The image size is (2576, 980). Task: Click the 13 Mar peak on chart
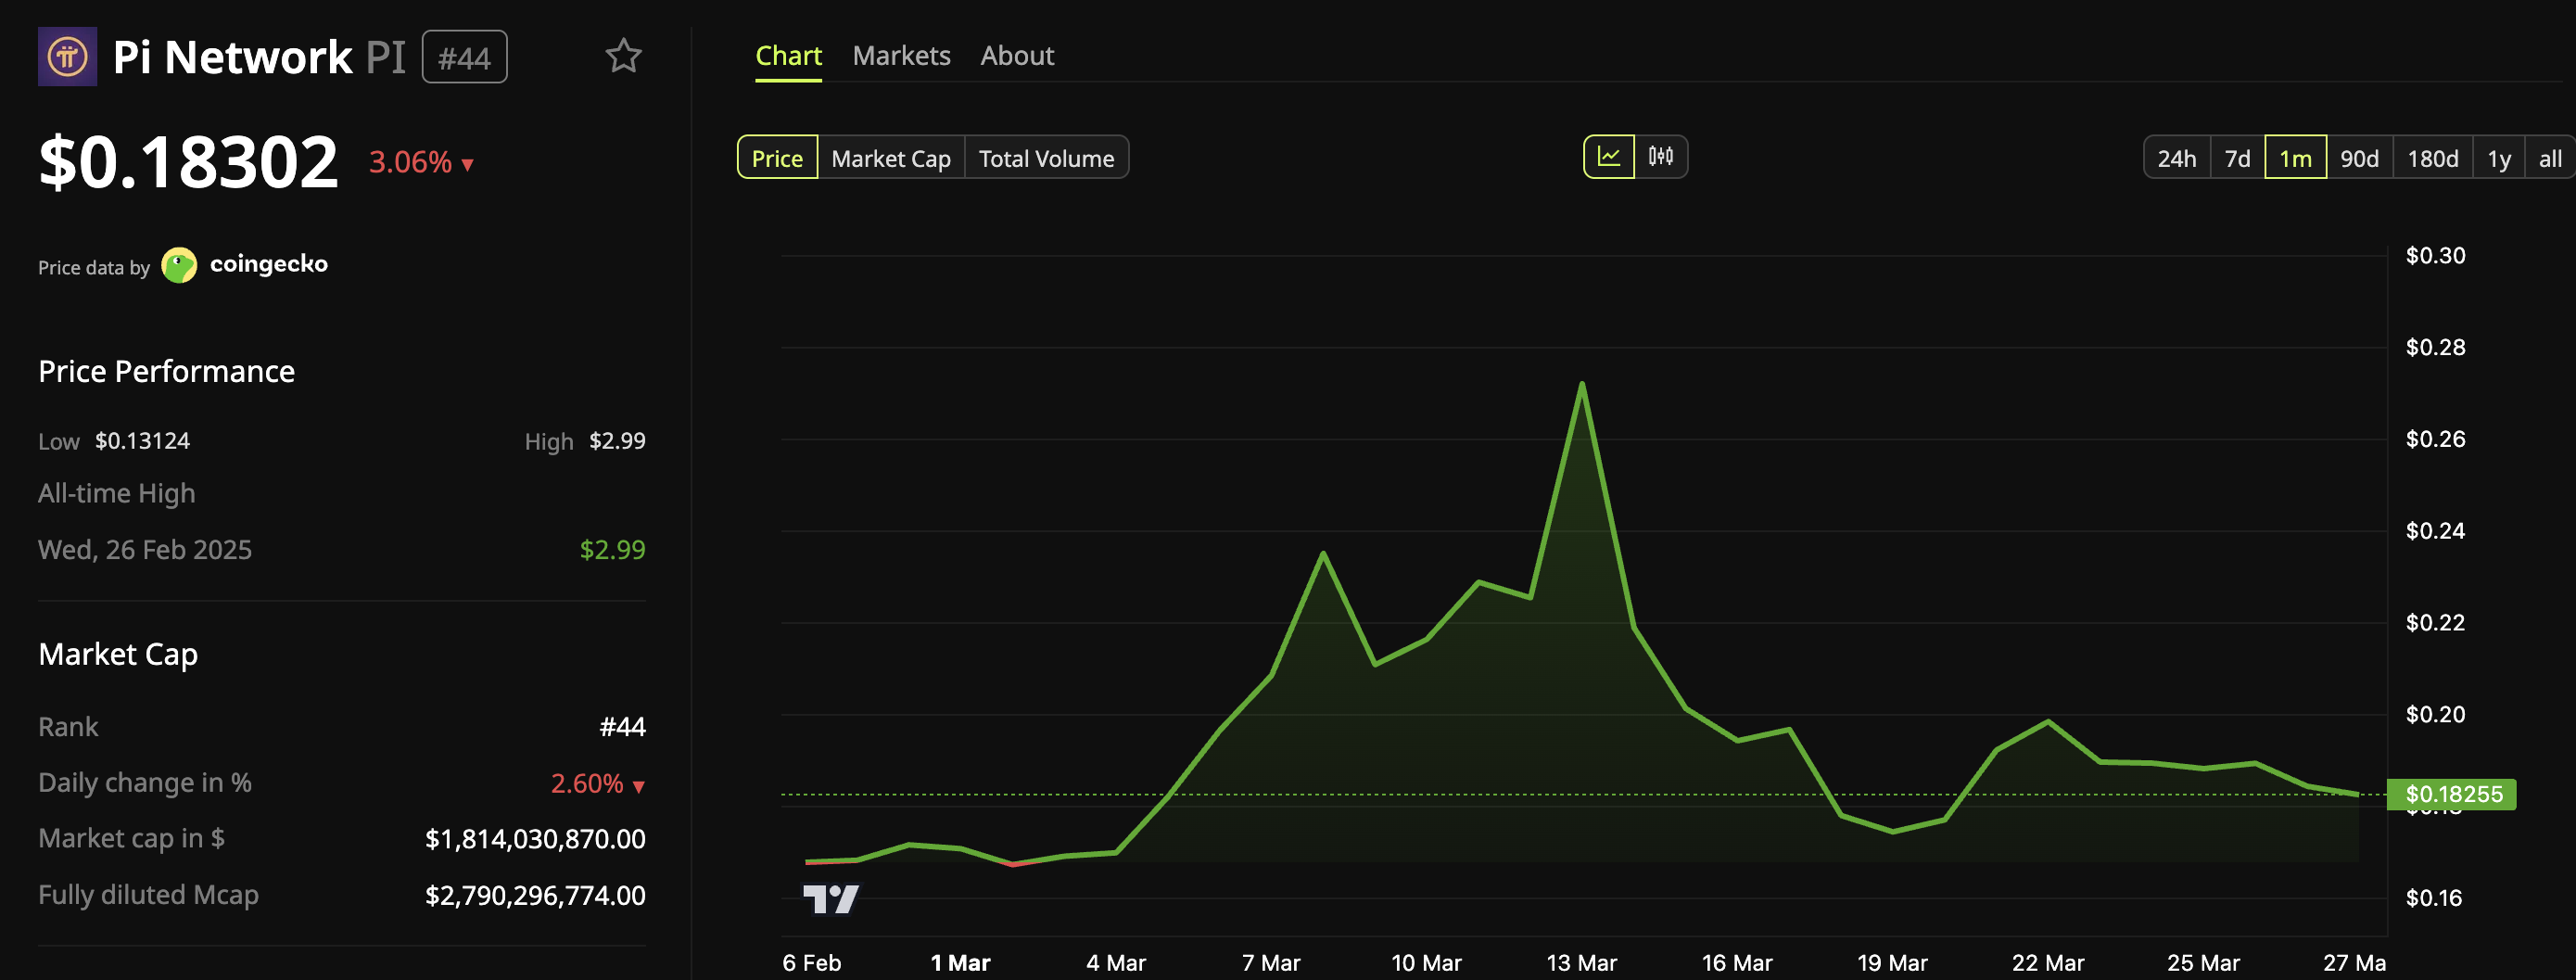point(1582,384)
